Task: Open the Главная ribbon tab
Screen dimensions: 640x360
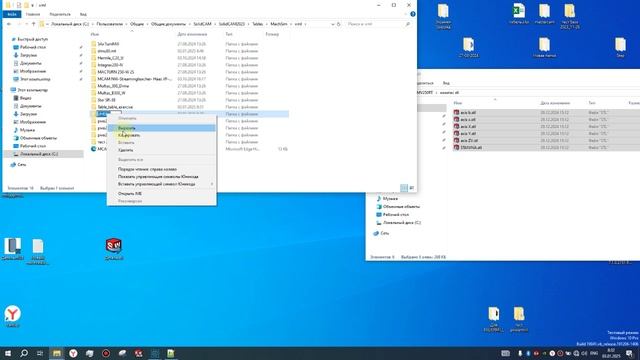Action: (33, 14)
